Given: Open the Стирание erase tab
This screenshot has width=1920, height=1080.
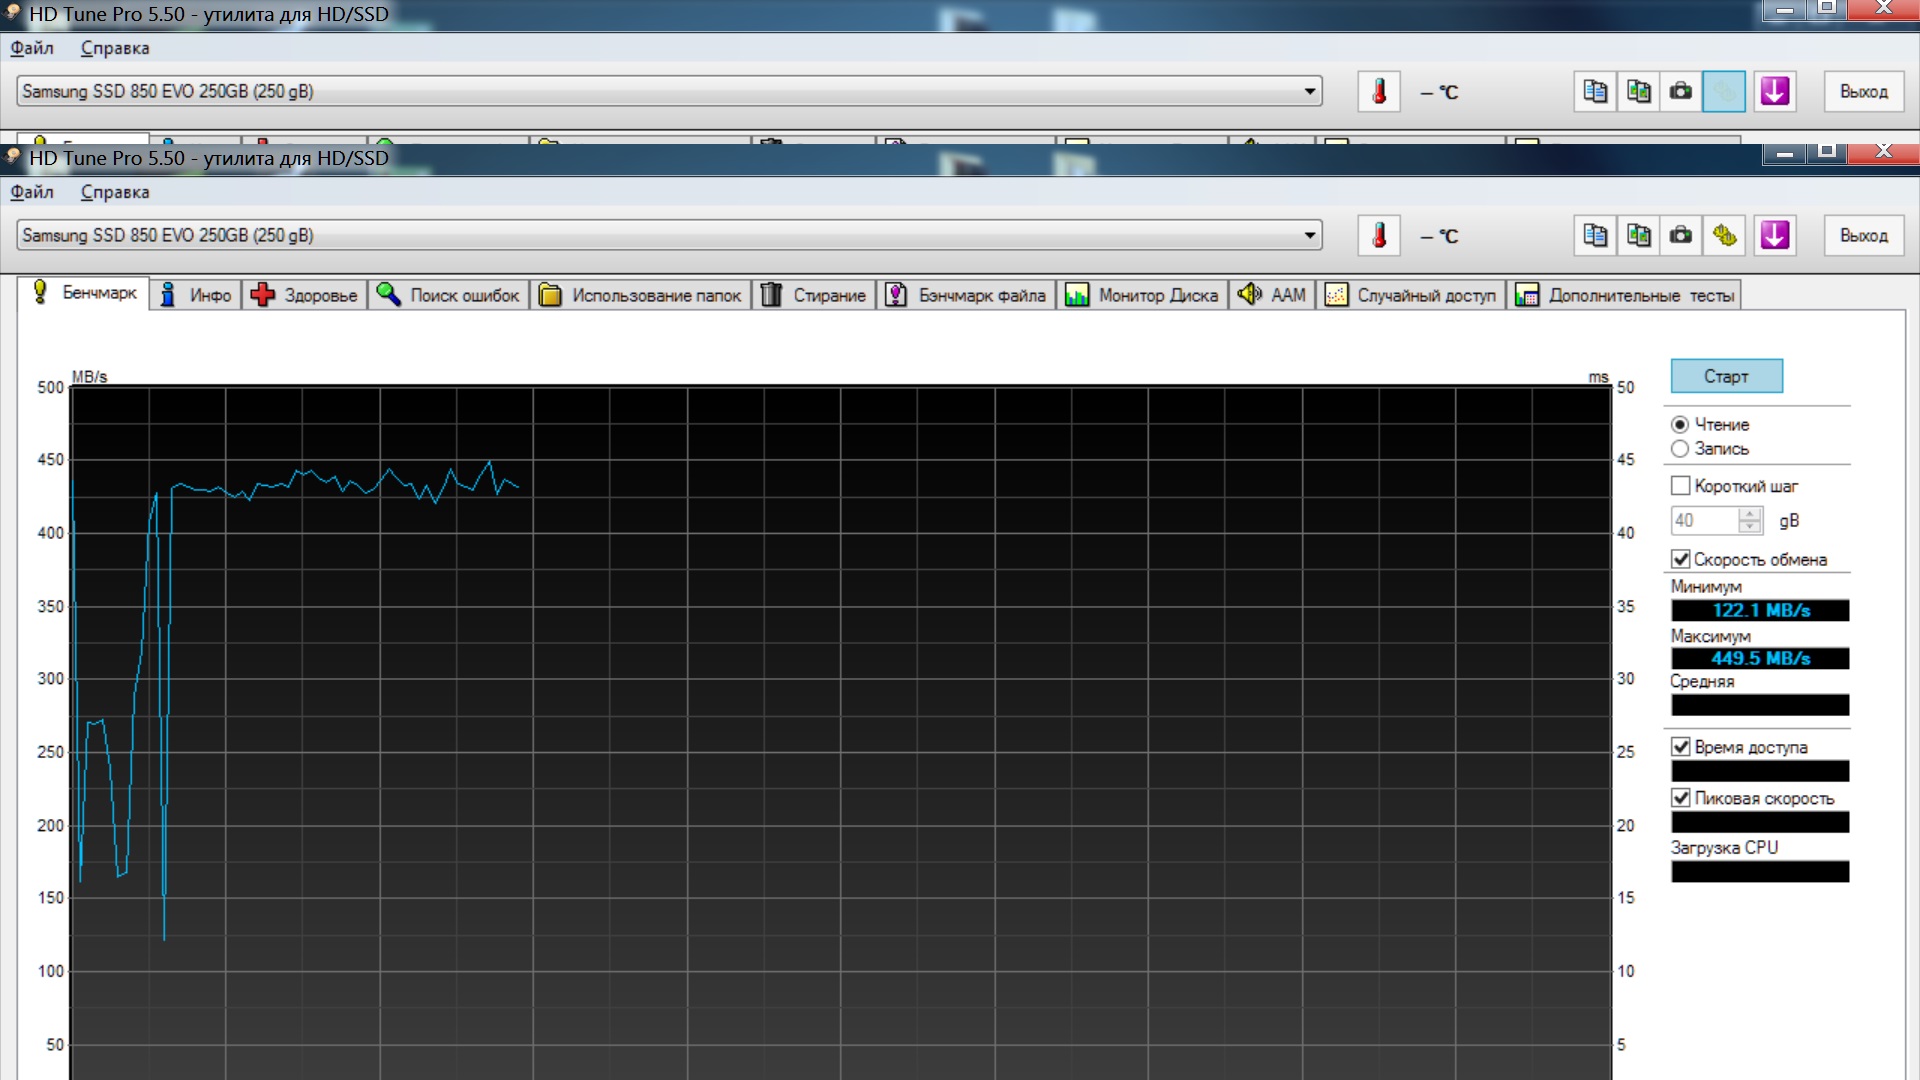Looking at the screenshot, I should [x=814, y=295].
